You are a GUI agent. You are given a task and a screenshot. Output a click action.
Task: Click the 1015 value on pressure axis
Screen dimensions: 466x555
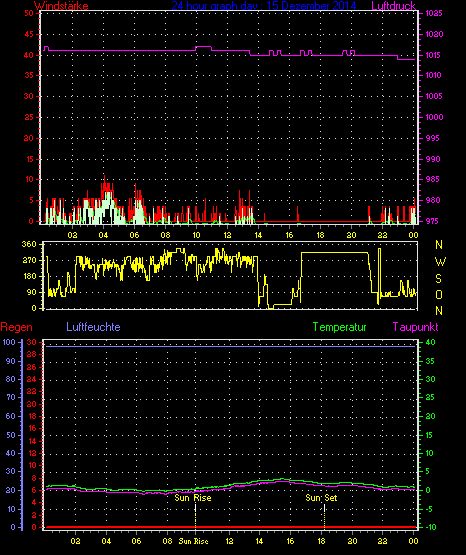pyautogui.click(x=433, y=55)
